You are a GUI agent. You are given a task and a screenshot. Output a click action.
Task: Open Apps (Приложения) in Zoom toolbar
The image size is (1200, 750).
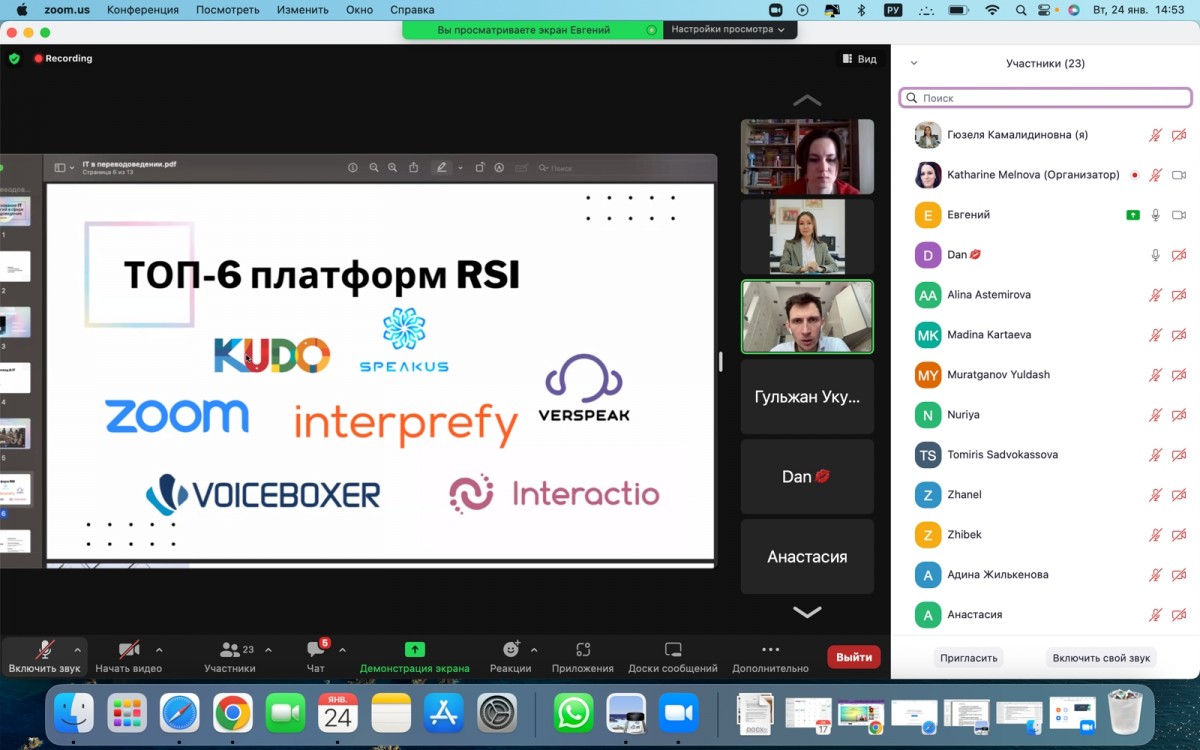(583, 650)
